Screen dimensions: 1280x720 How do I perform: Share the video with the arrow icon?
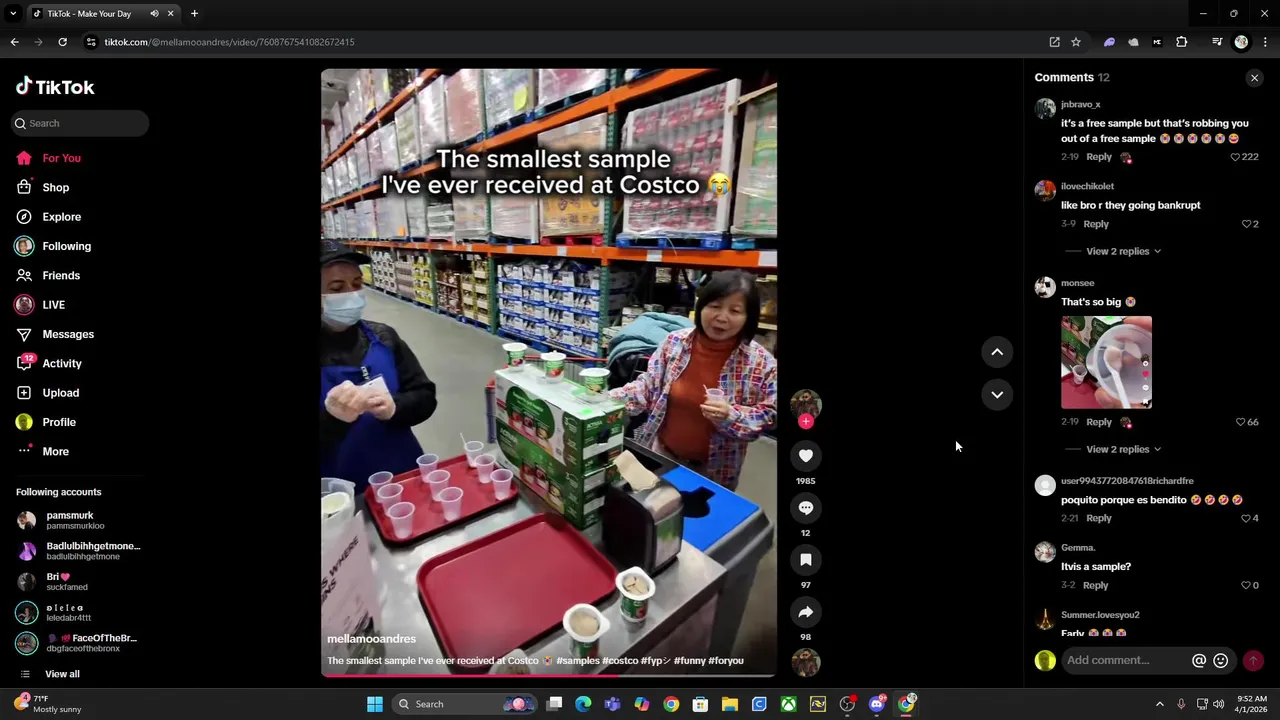tap(805, 612)
